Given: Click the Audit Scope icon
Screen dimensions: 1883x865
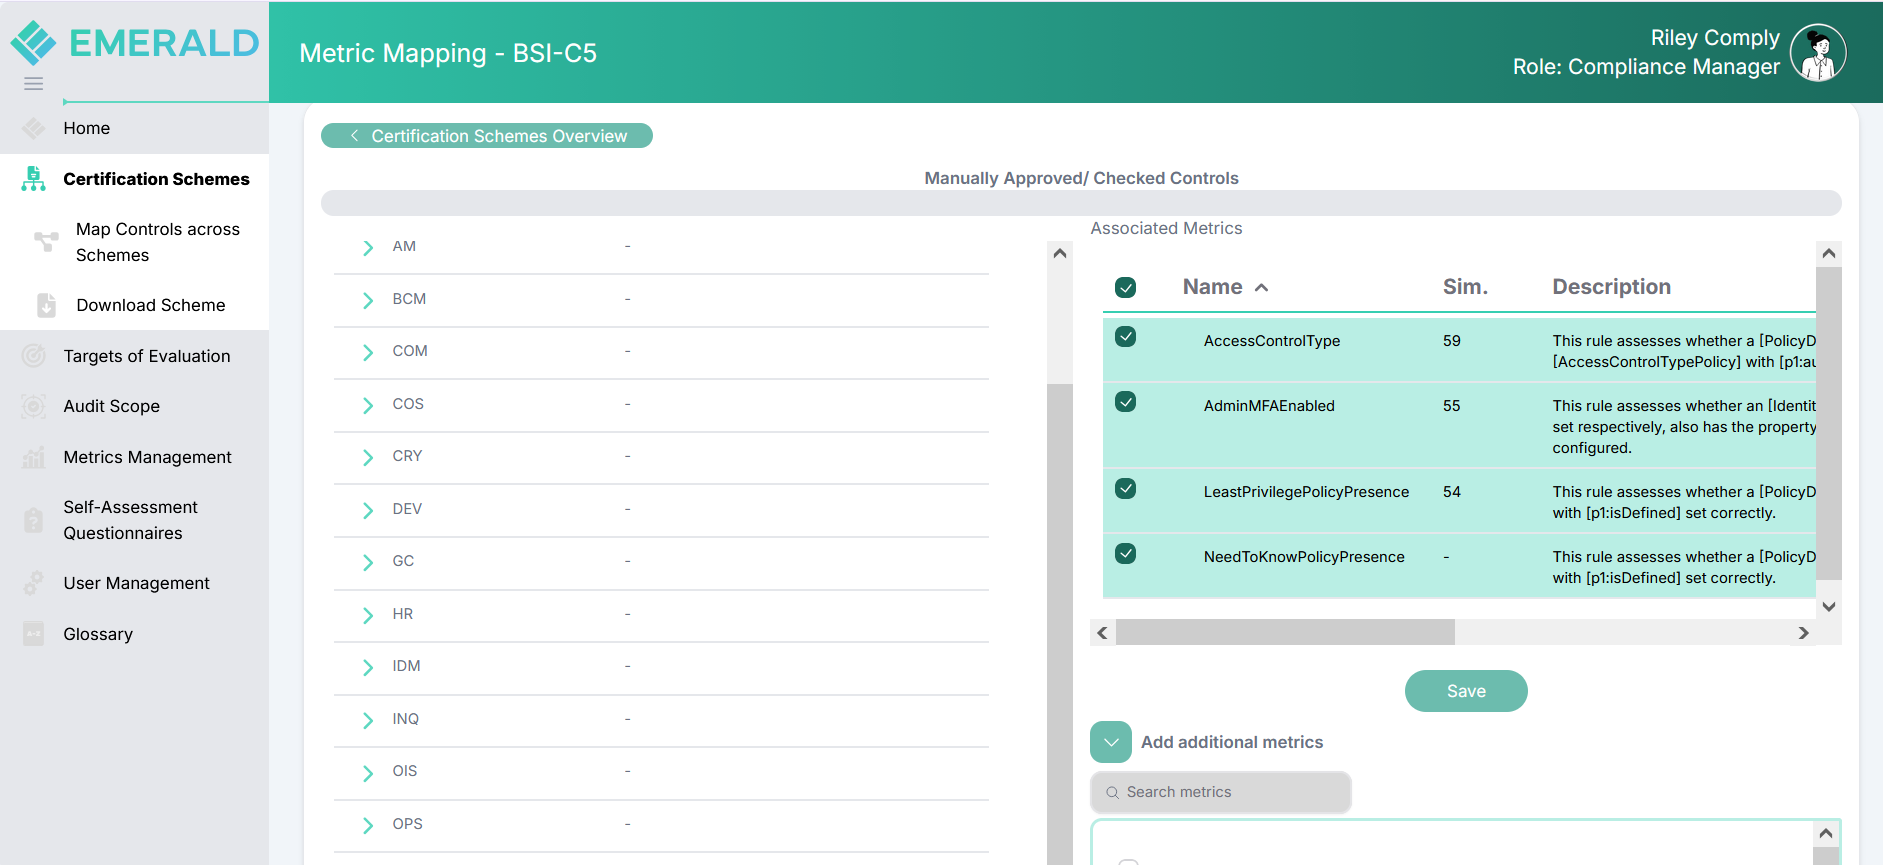Looking at the screenshot, I should [34, 406].
